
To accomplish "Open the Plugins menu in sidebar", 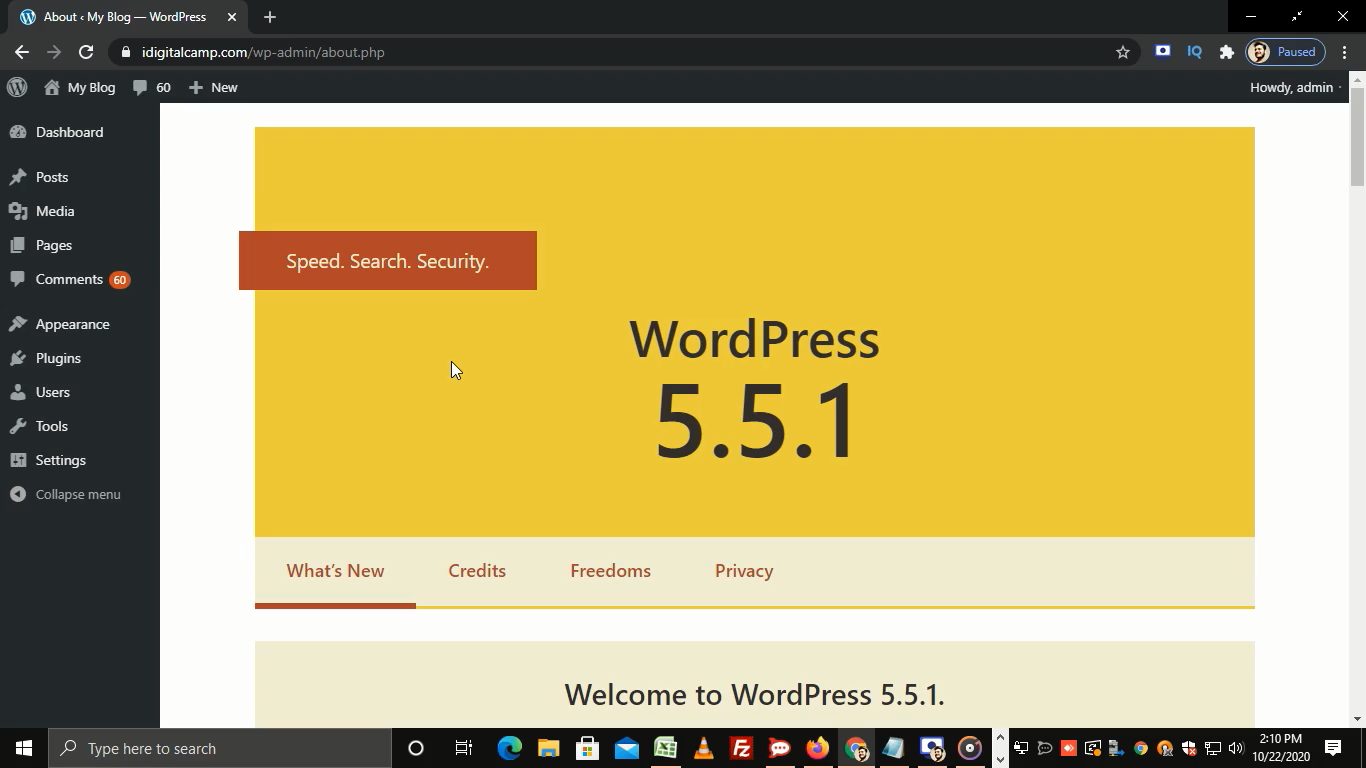I will pos(58,358).
